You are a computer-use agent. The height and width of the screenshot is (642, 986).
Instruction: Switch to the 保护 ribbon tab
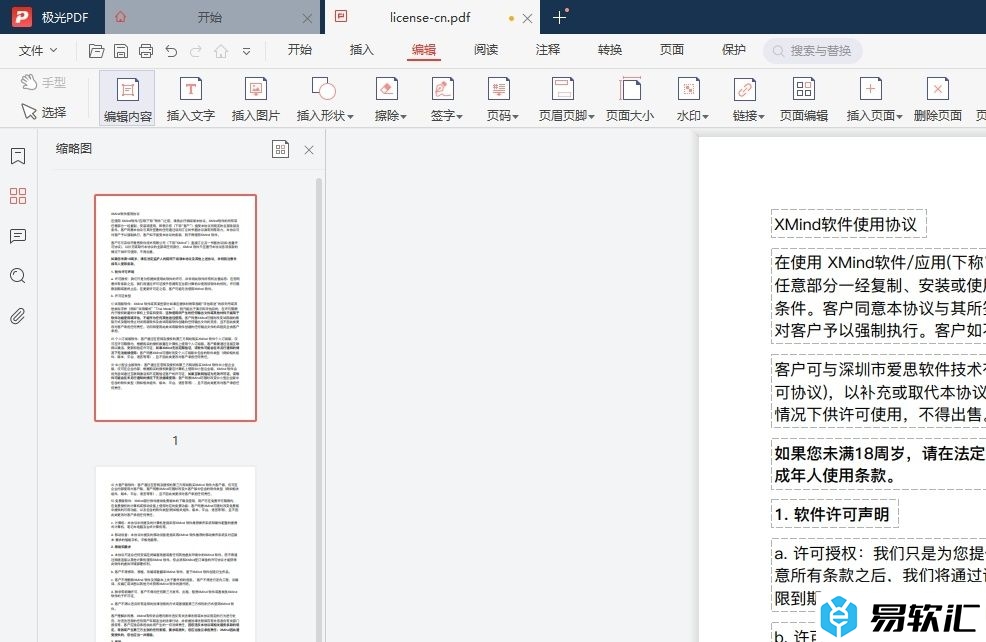pyautogui.click(x=734, y=50)
